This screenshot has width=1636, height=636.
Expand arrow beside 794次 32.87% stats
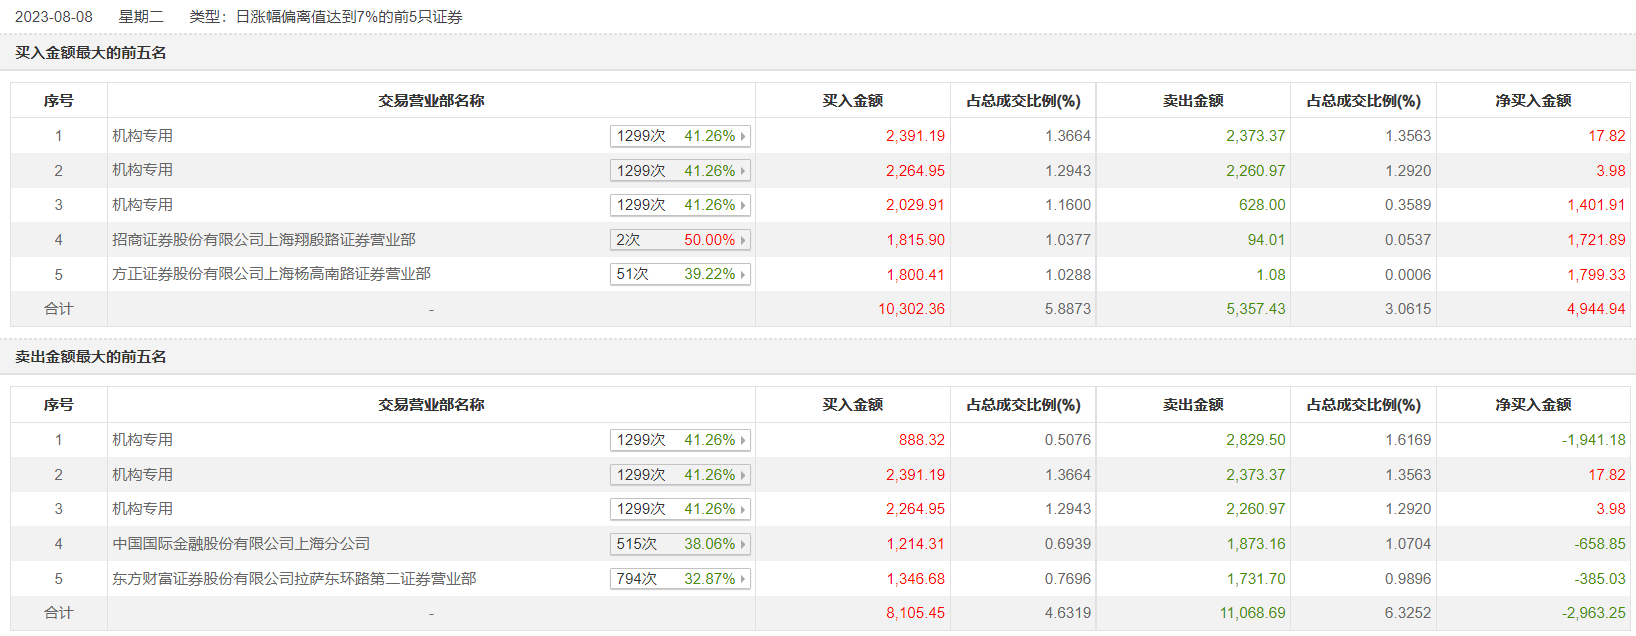[743, 579]
